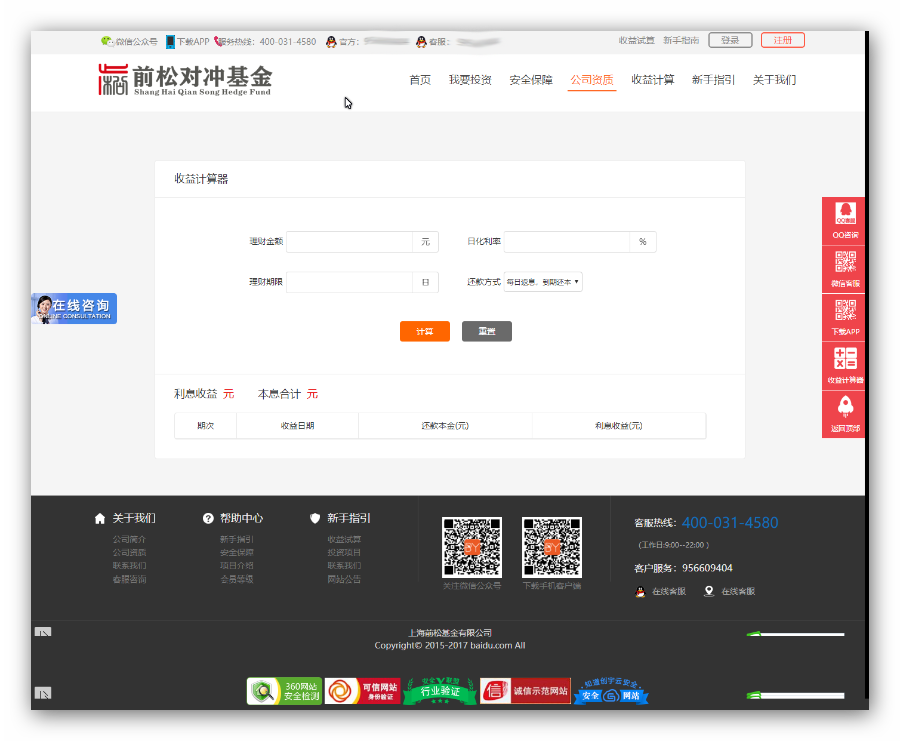Go to the 首页 nav tab
Viewport: 900px width, 741px height.
pos(420,80)
